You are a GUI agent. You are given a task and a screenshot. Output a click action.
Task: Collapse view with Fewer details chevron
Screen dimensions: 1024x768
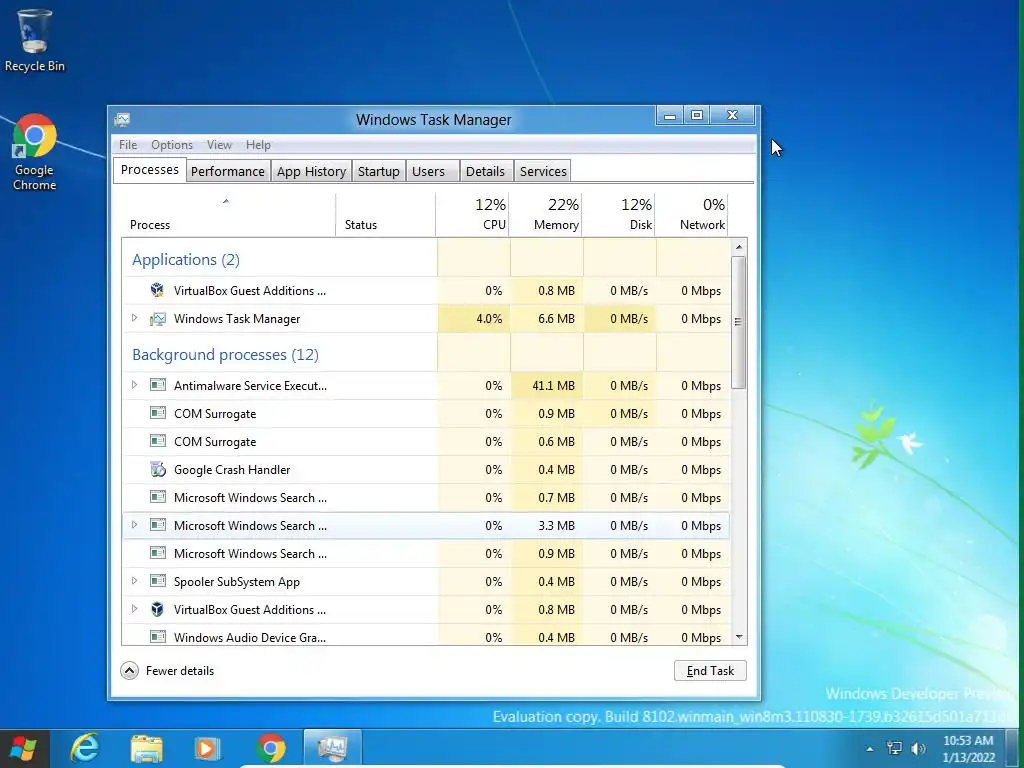click(129, 671)
